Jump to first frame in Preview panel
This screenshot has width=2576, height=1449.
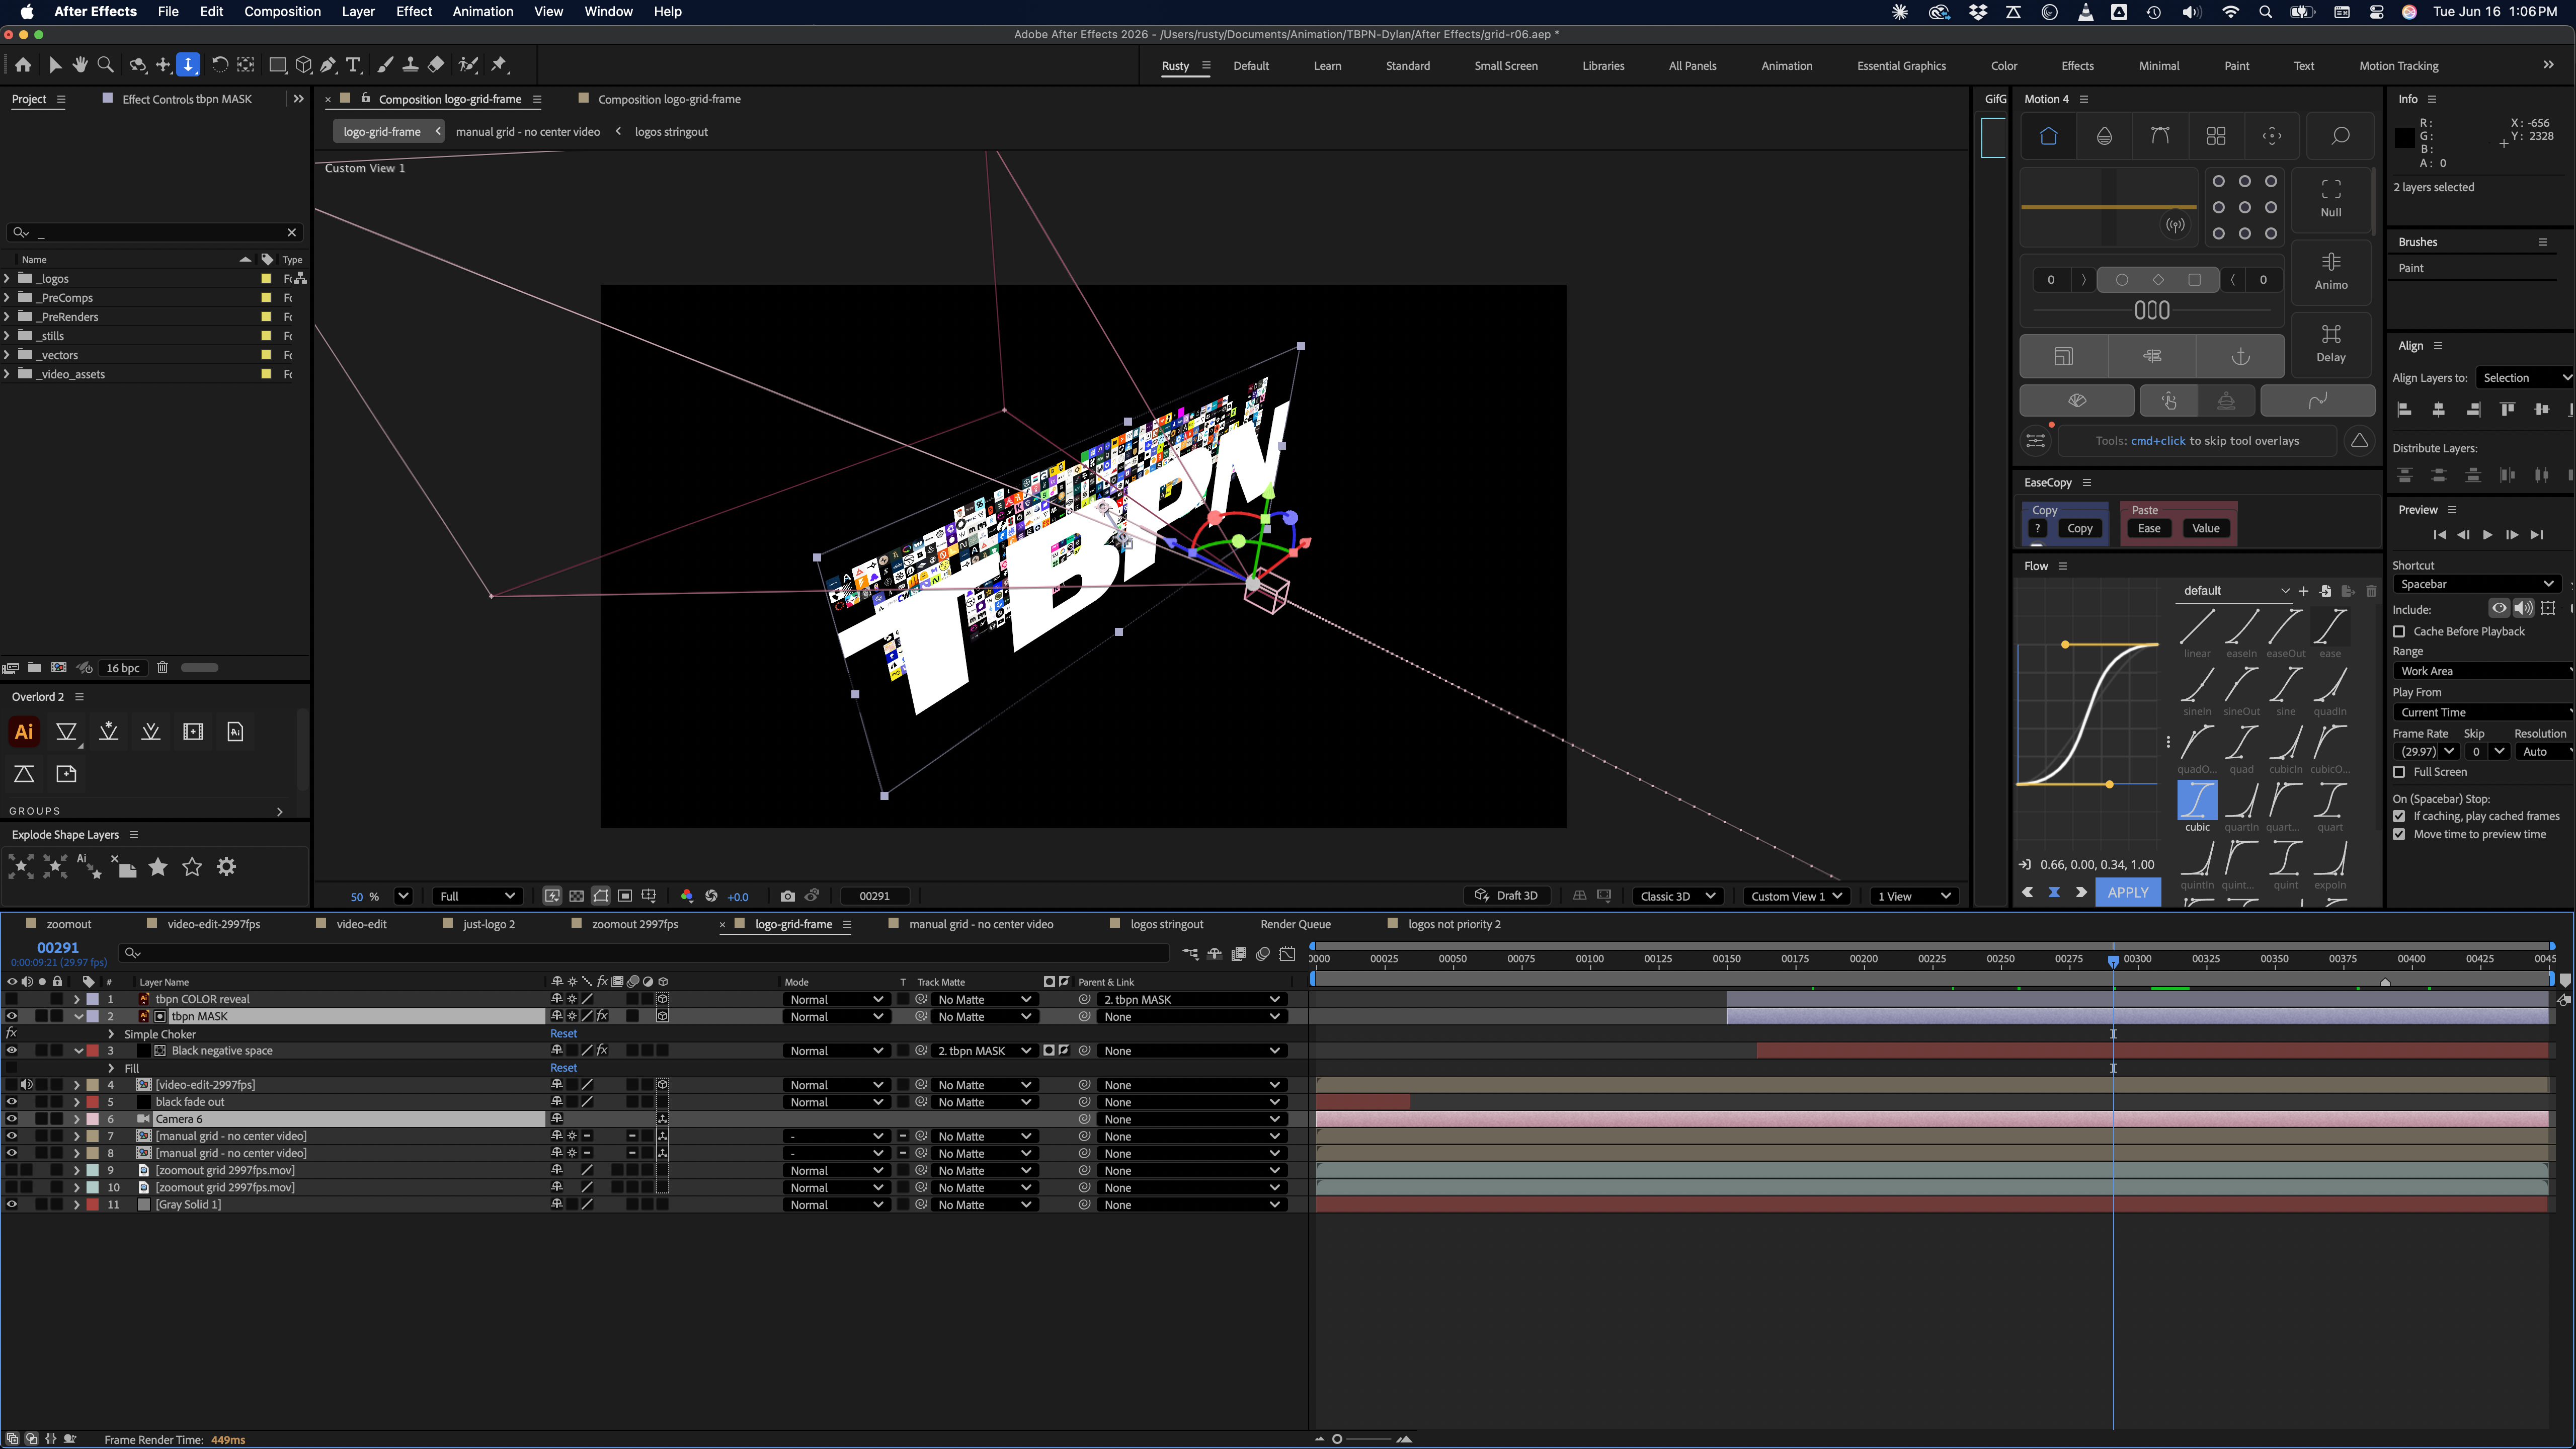coord(2439,535)
